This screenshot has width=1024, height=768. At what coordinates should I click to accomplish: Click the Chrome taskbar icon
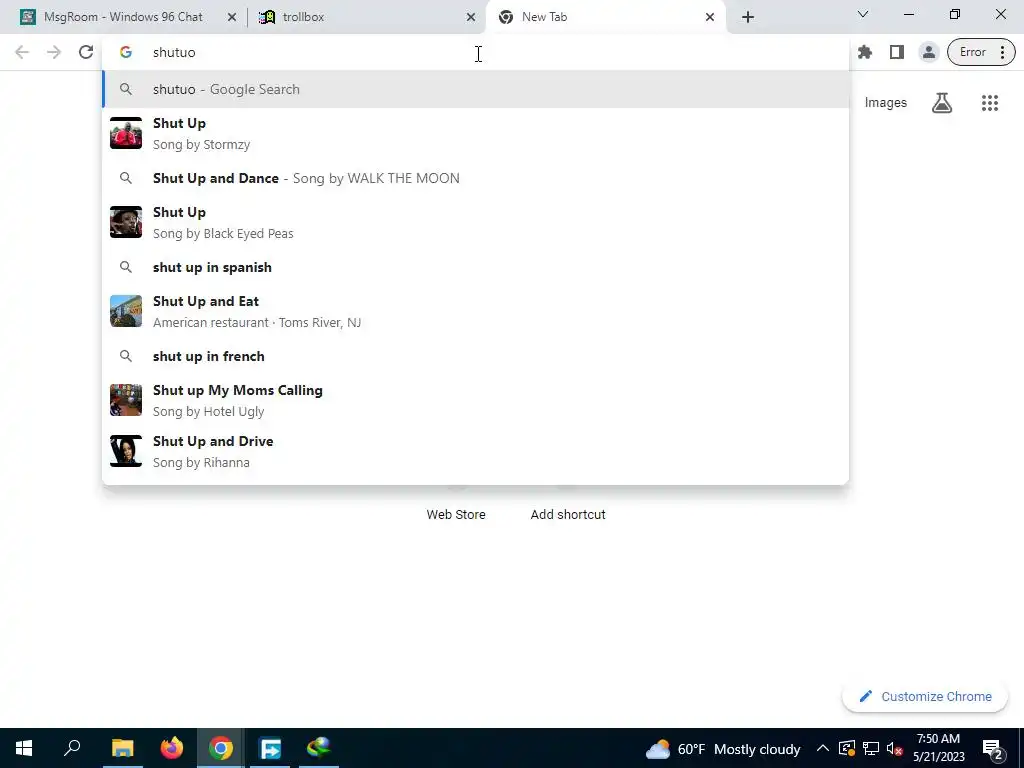pos(221,748)
